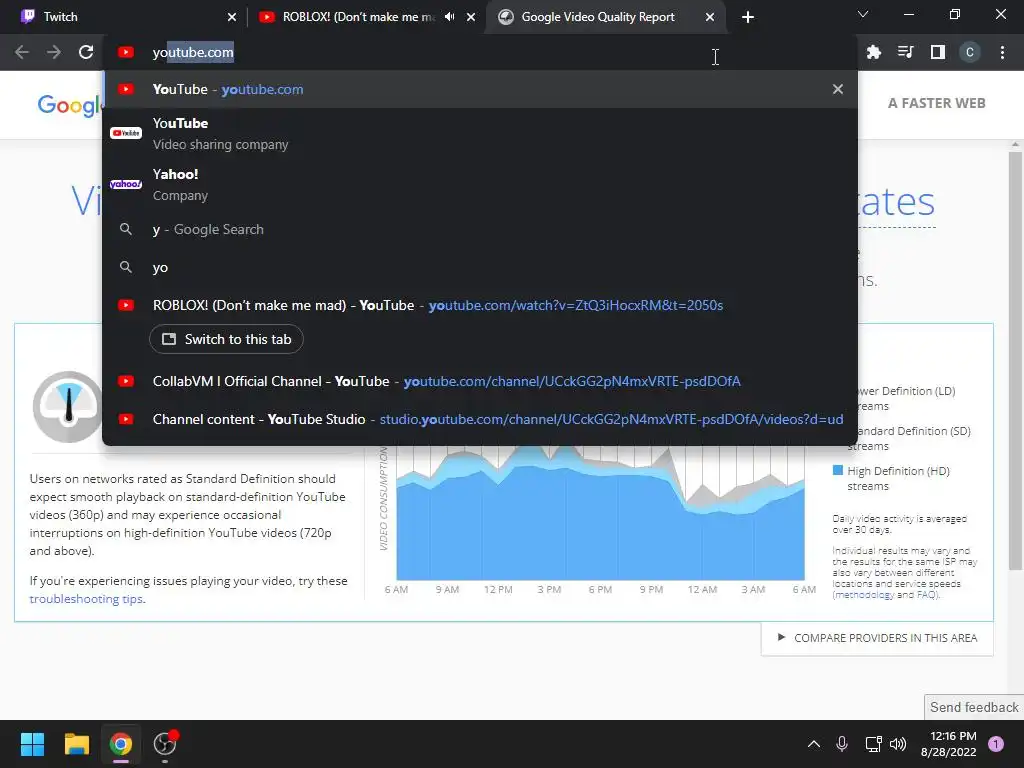
Task: Click the Switch to this tab button
Action: coord(227,339)
